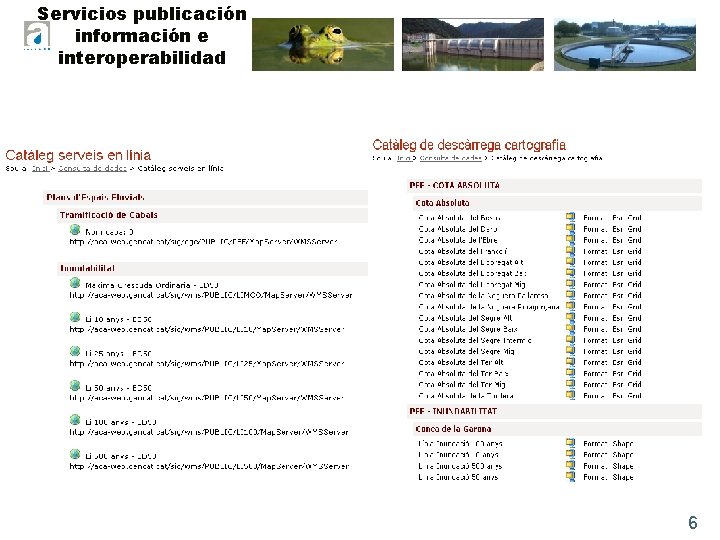Select the dam photo in the header
720x540 pixels.
pyautogui.click(x=473, y=44)
